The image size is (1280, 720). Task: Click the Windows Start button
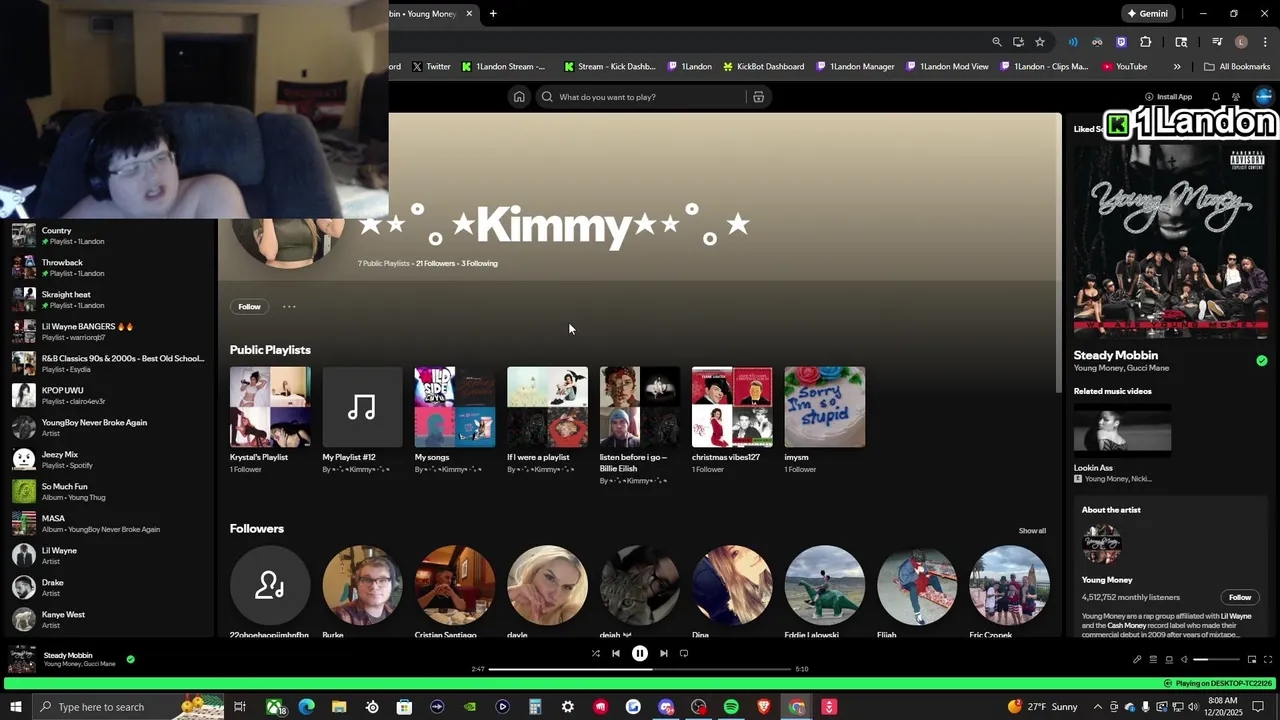point(15,707)
